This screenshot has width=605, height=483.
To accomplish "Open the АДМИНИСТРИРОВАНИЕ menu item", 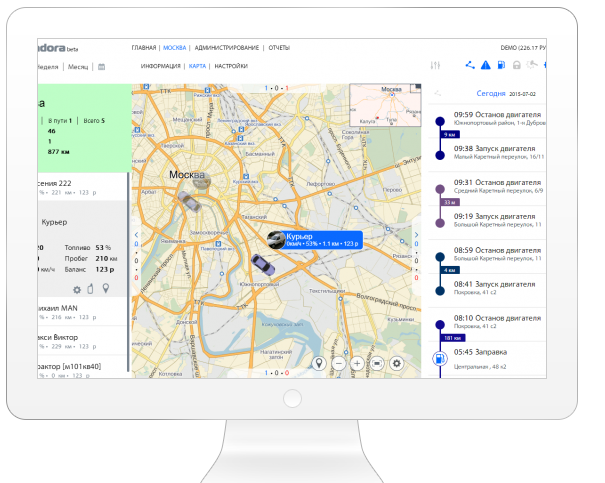I will tap(226, 48).
